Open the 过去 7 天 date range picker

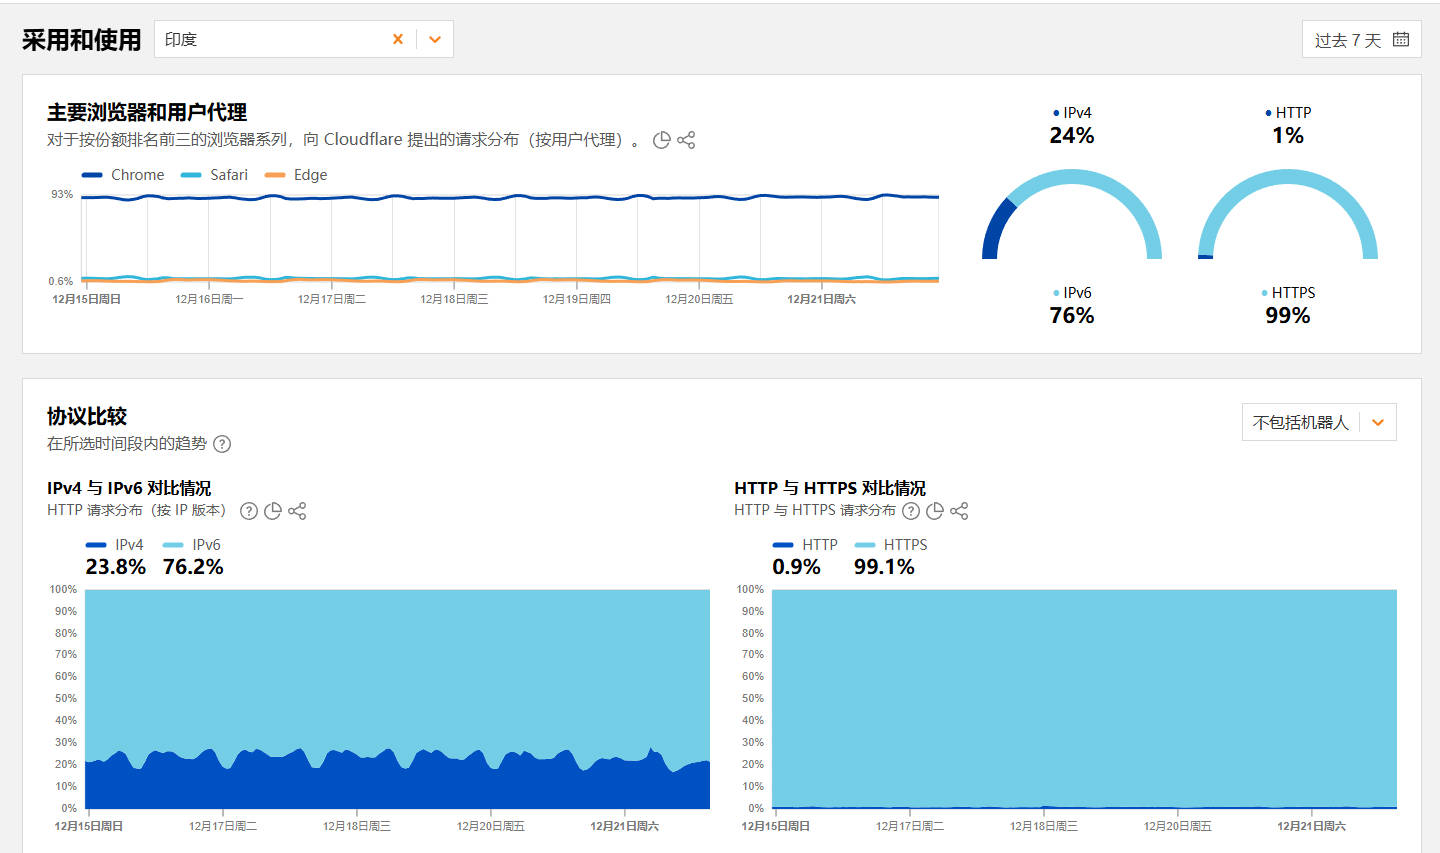pyautogui.click(x=1361, y=39)
